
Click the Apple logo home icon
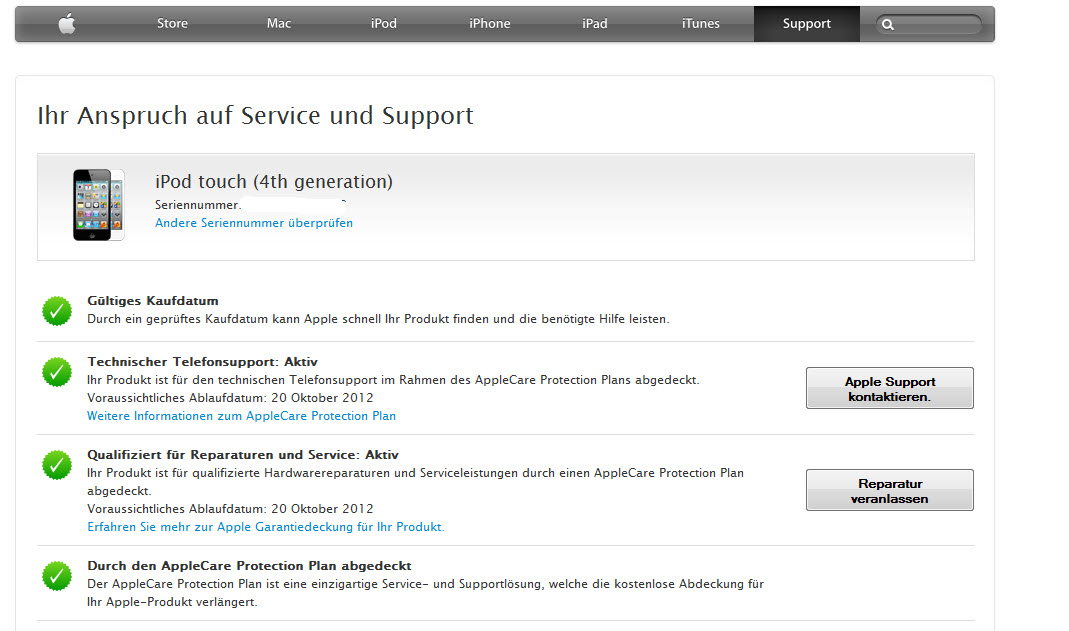click(x=67, y=24)
